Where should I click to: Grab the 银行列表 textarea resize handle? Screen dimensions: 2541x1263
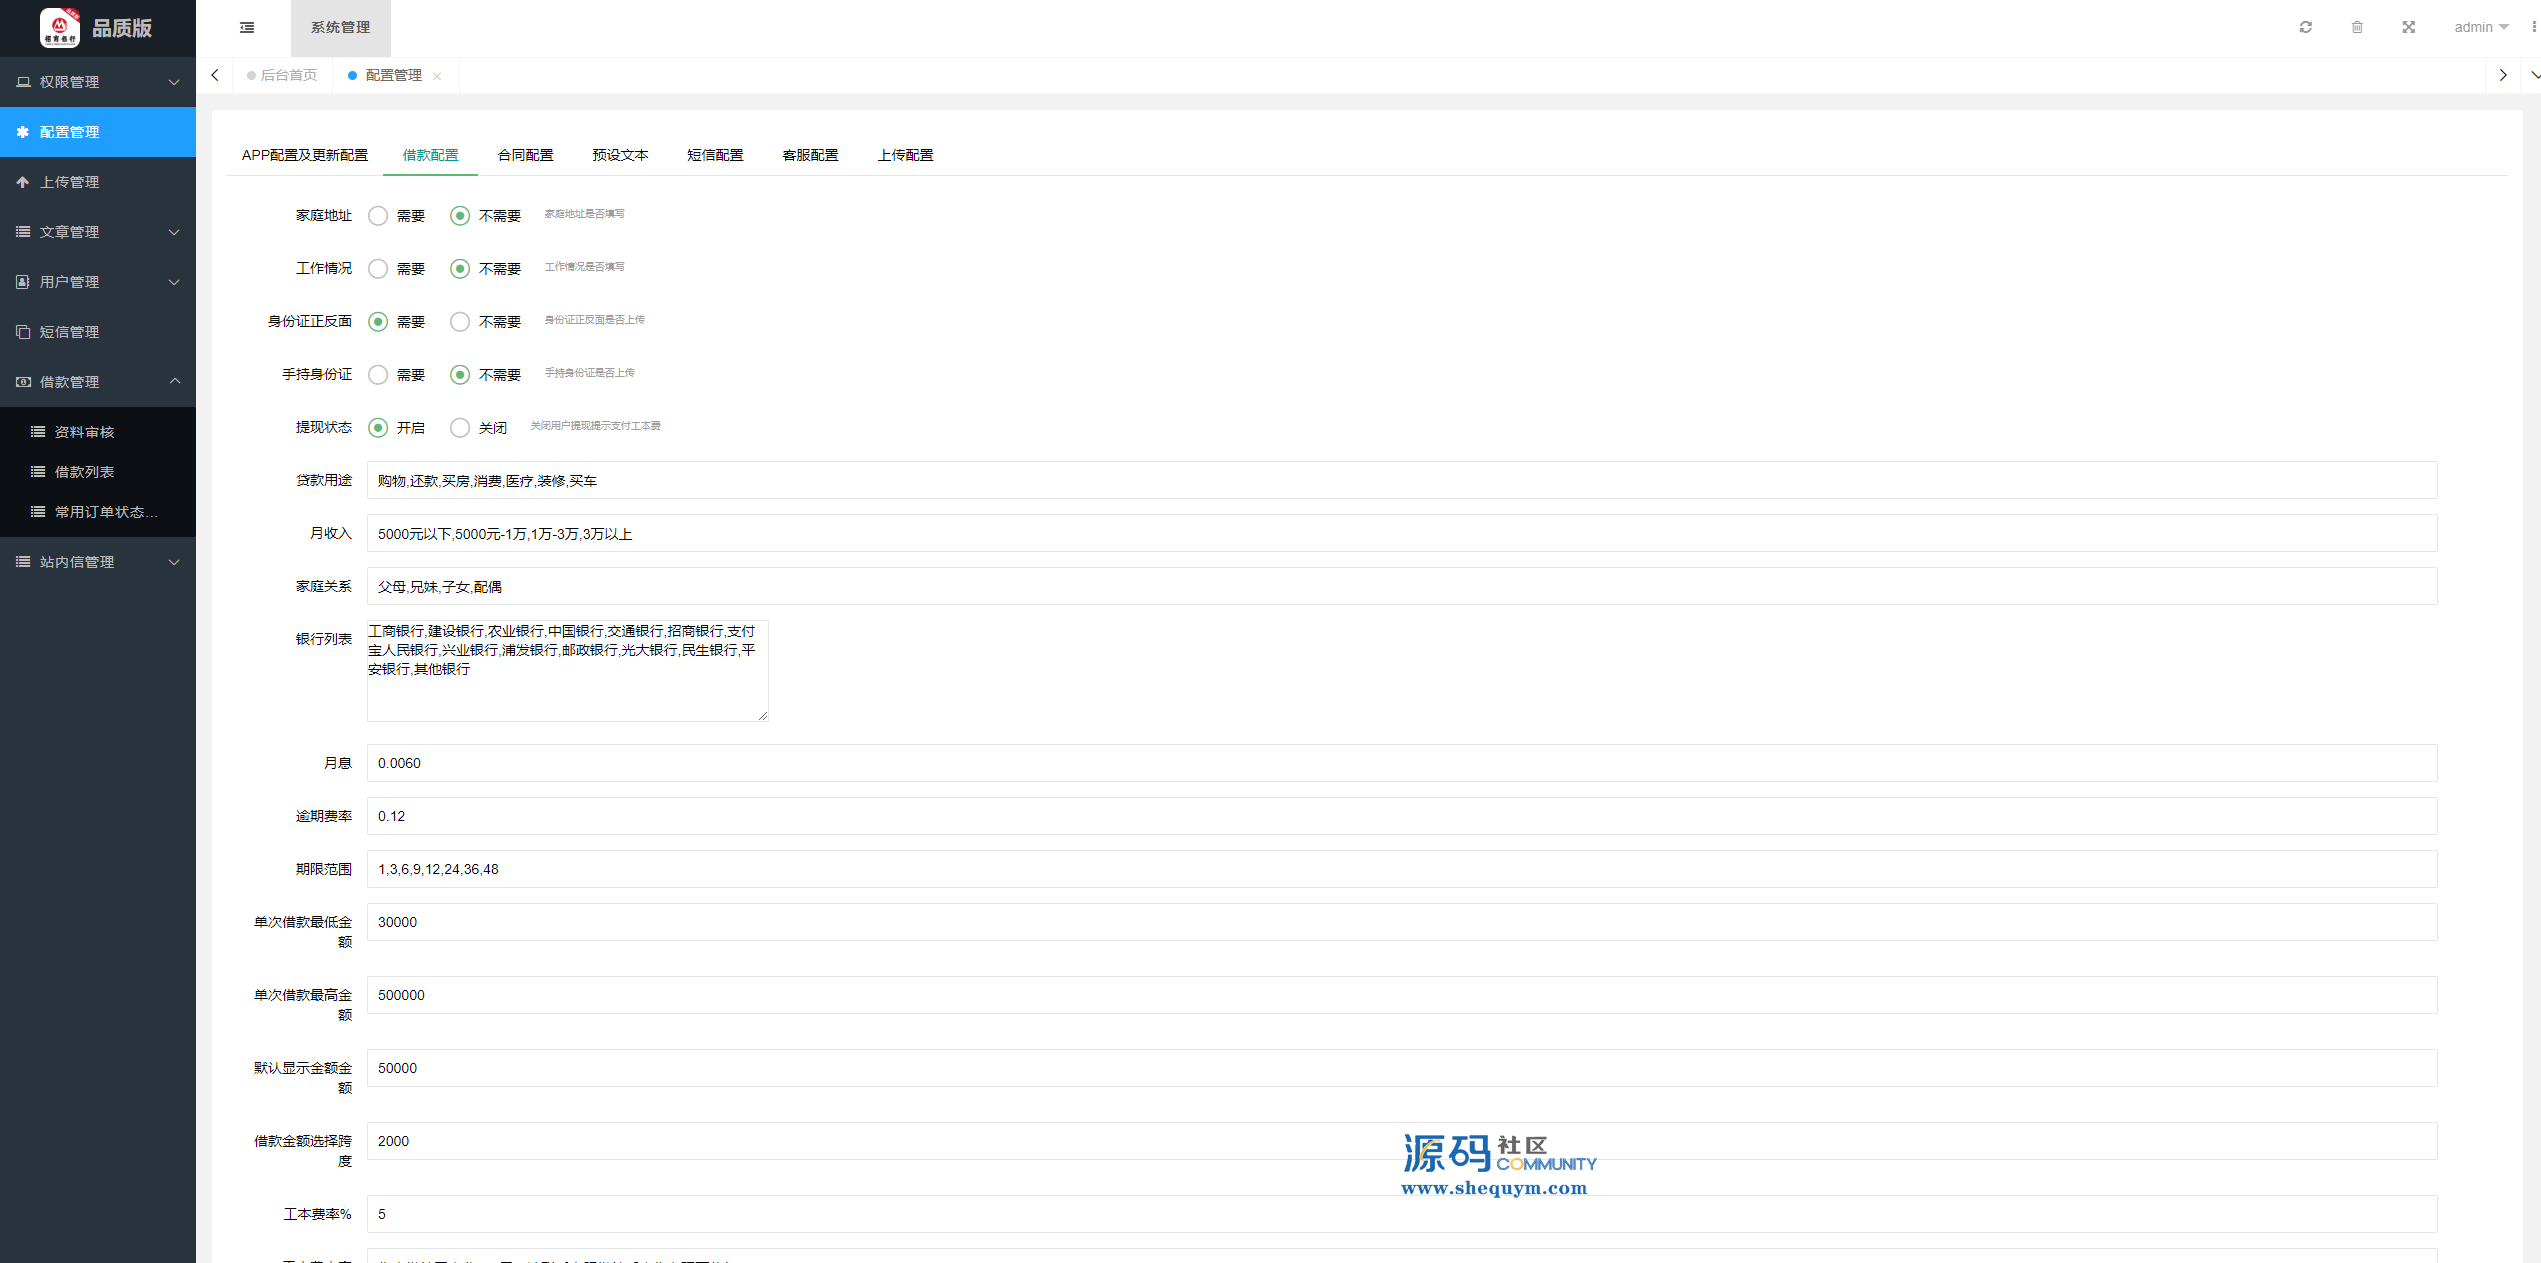point(763,716)
